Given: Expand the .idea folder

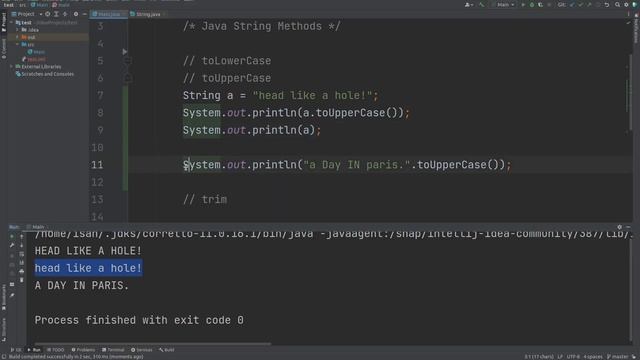Looking at the screenshot, I should pos(18,30).
